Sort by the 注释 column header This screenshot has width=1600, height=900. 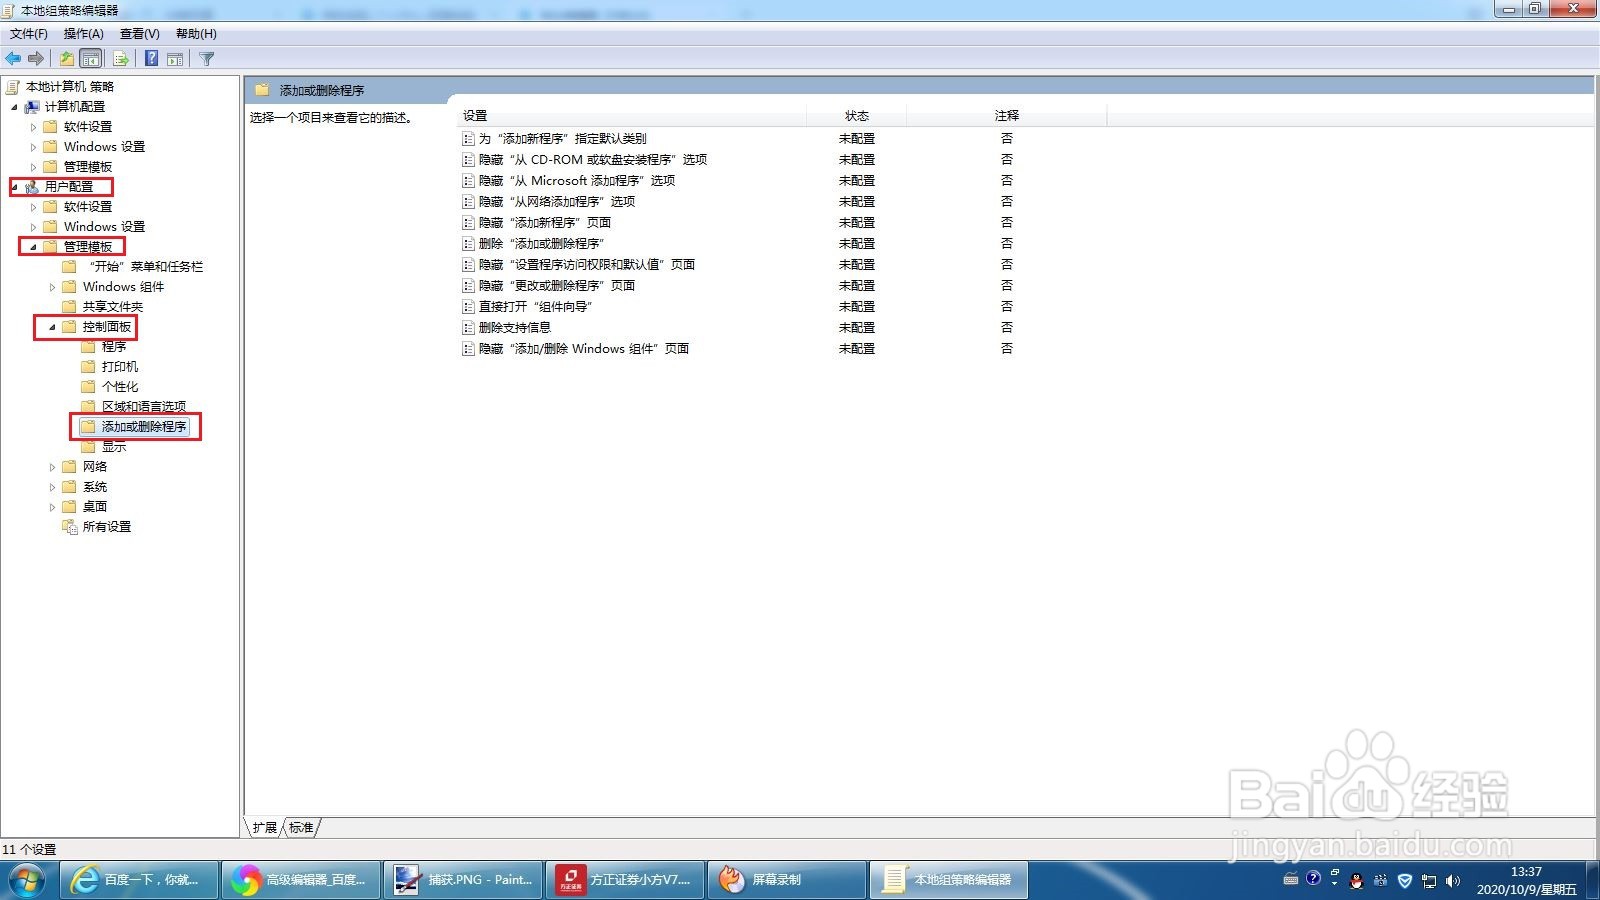click(x=1006, y=116)
